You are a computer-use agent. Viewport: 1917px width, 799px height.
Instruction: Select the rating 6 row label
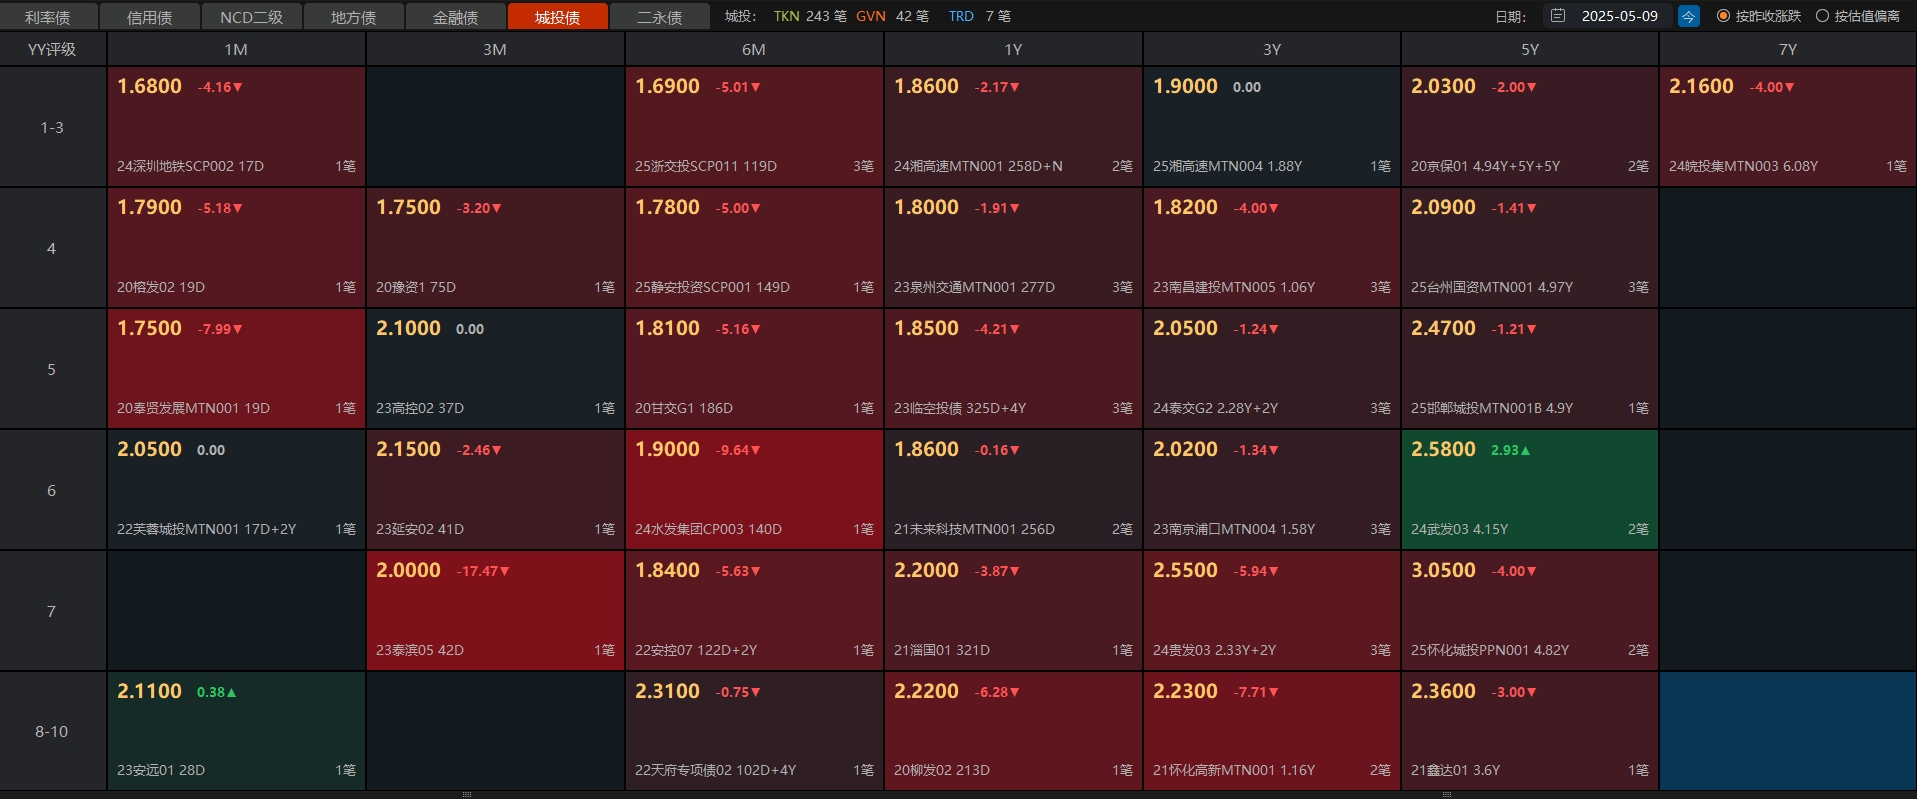(x=52, y=490)
